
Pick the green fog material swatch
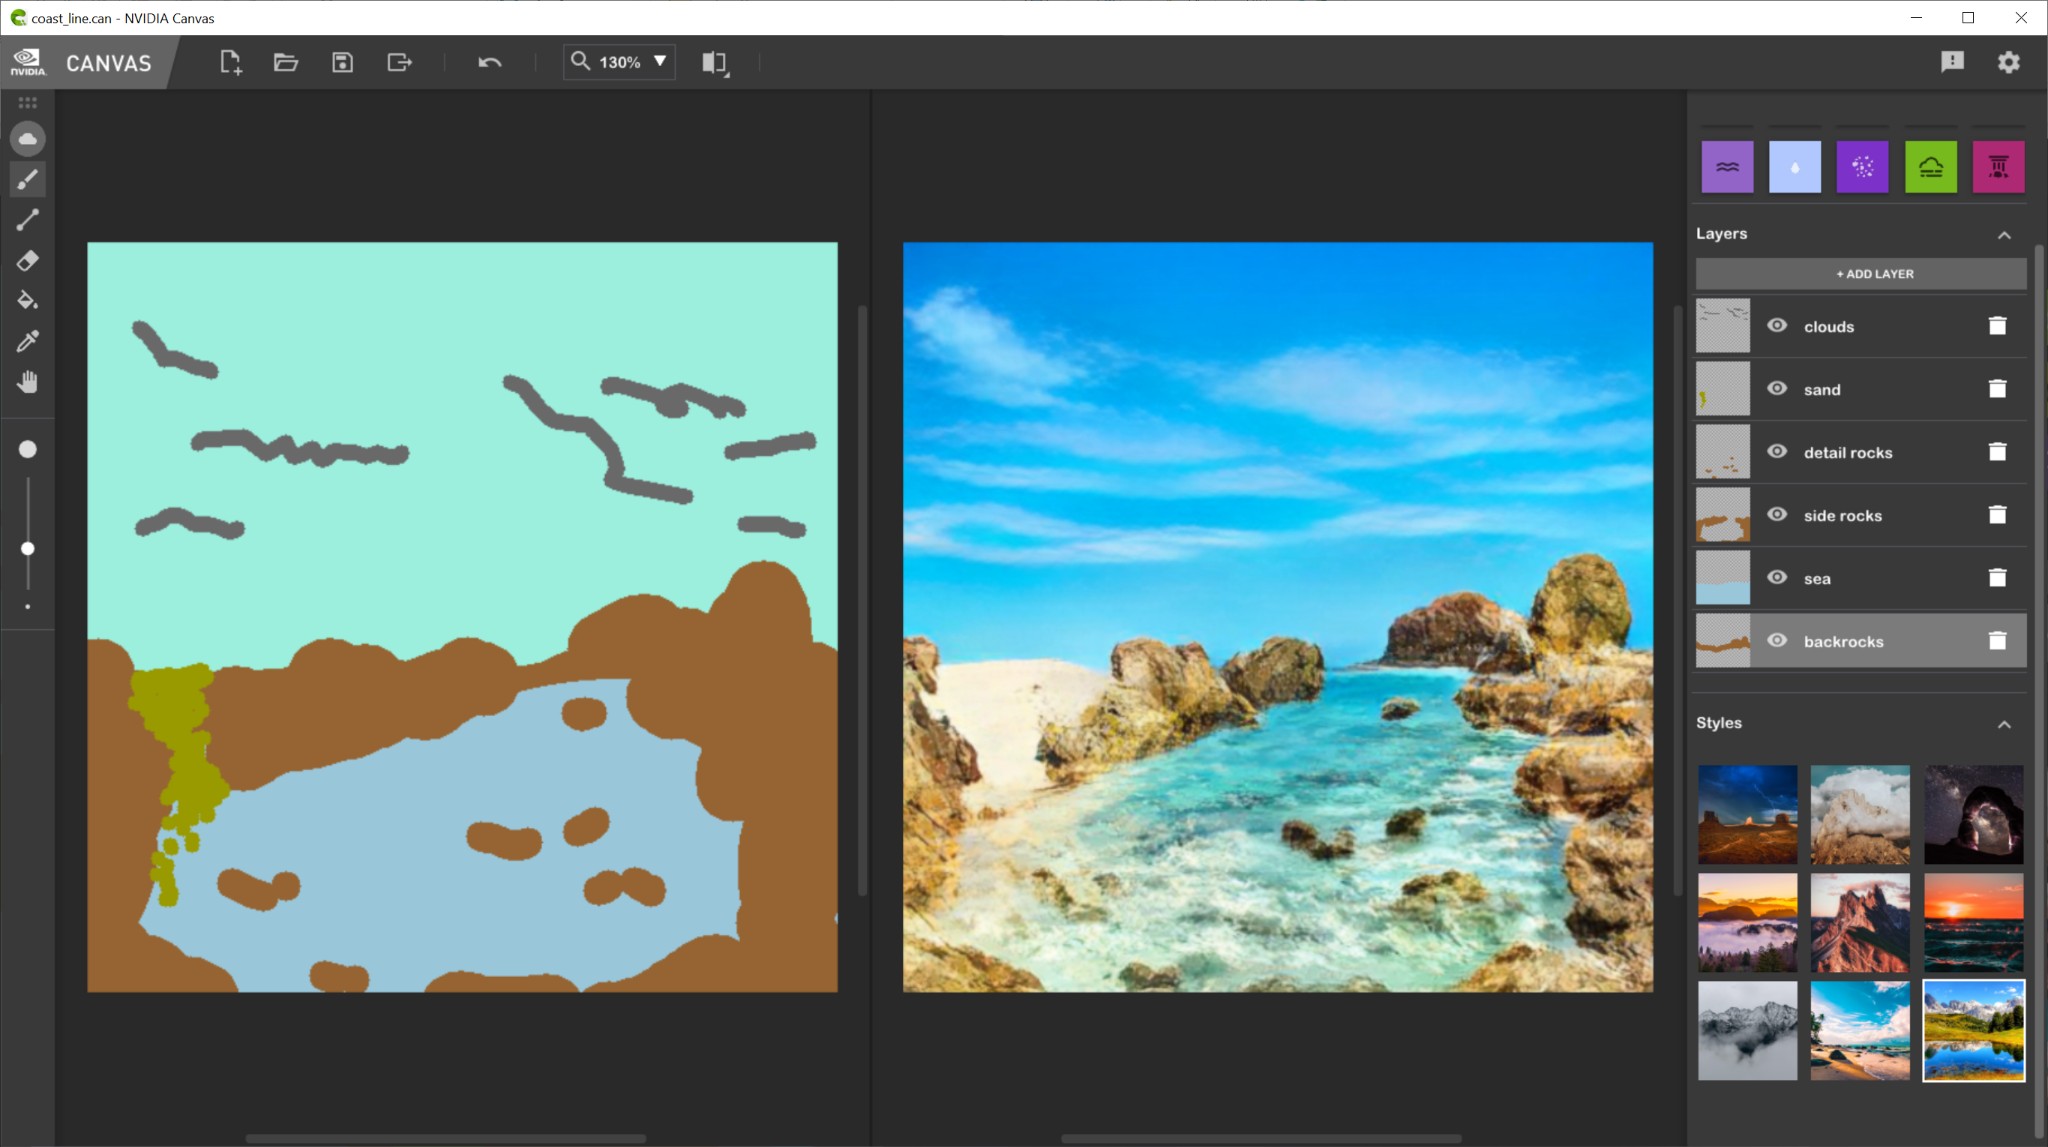pyautogui.click(x=1930, y=167)
